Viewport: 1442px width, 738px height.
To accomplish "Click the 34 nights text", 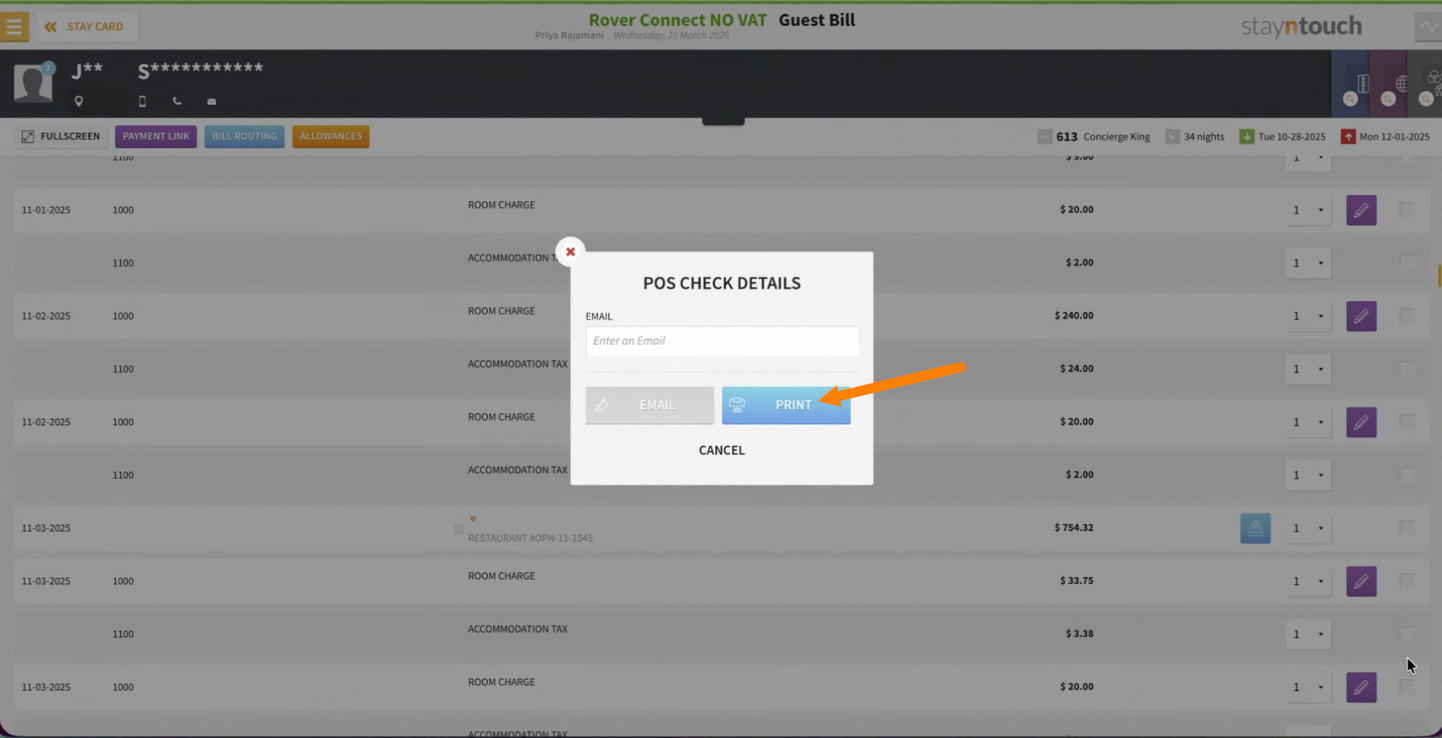I will pyautogui.click(x=1204, y=137).
